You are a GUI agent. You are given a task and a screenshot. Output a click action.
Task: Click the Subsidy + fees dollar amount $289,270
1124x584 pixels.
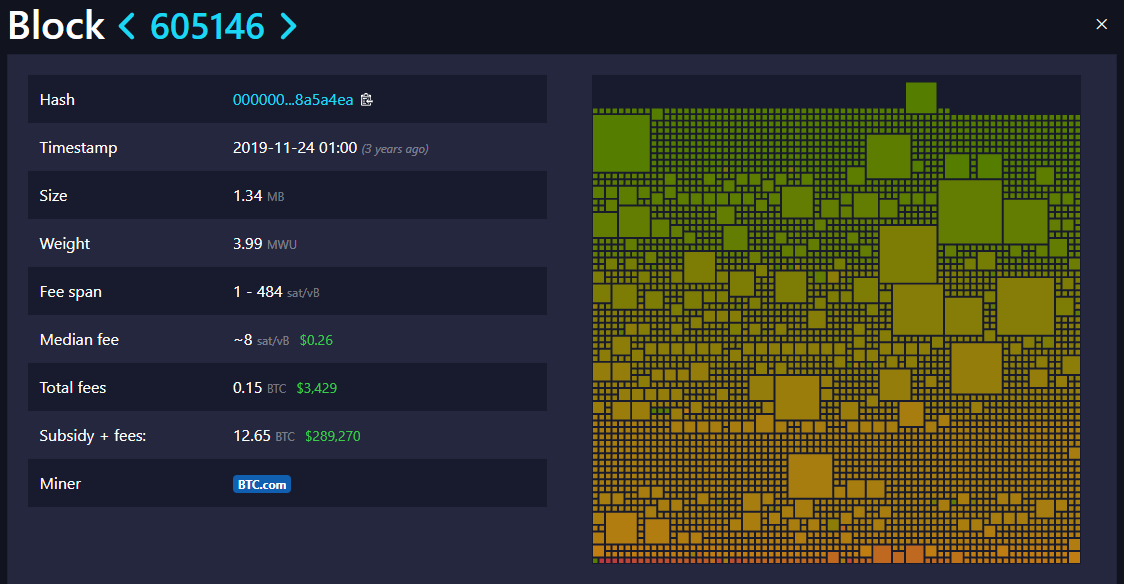(x=332, y=436)
